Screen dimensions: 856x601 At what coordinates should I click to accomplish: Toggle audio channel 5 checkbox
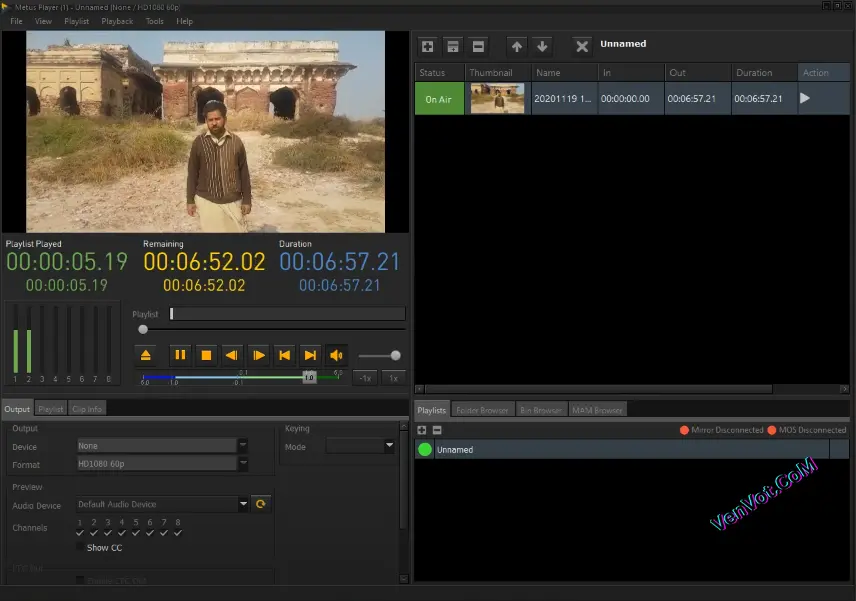click(136, 533)
